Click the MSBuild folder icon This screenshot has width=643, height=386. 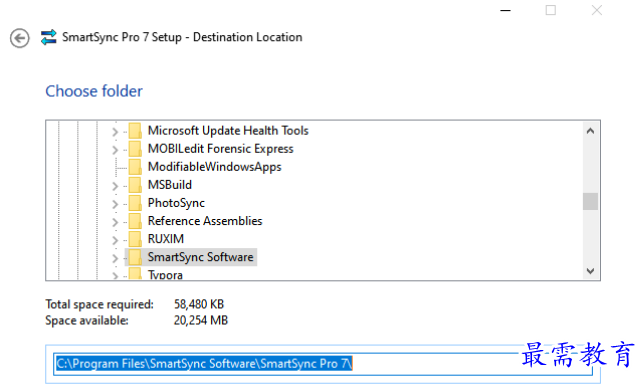tap(135, 185)
